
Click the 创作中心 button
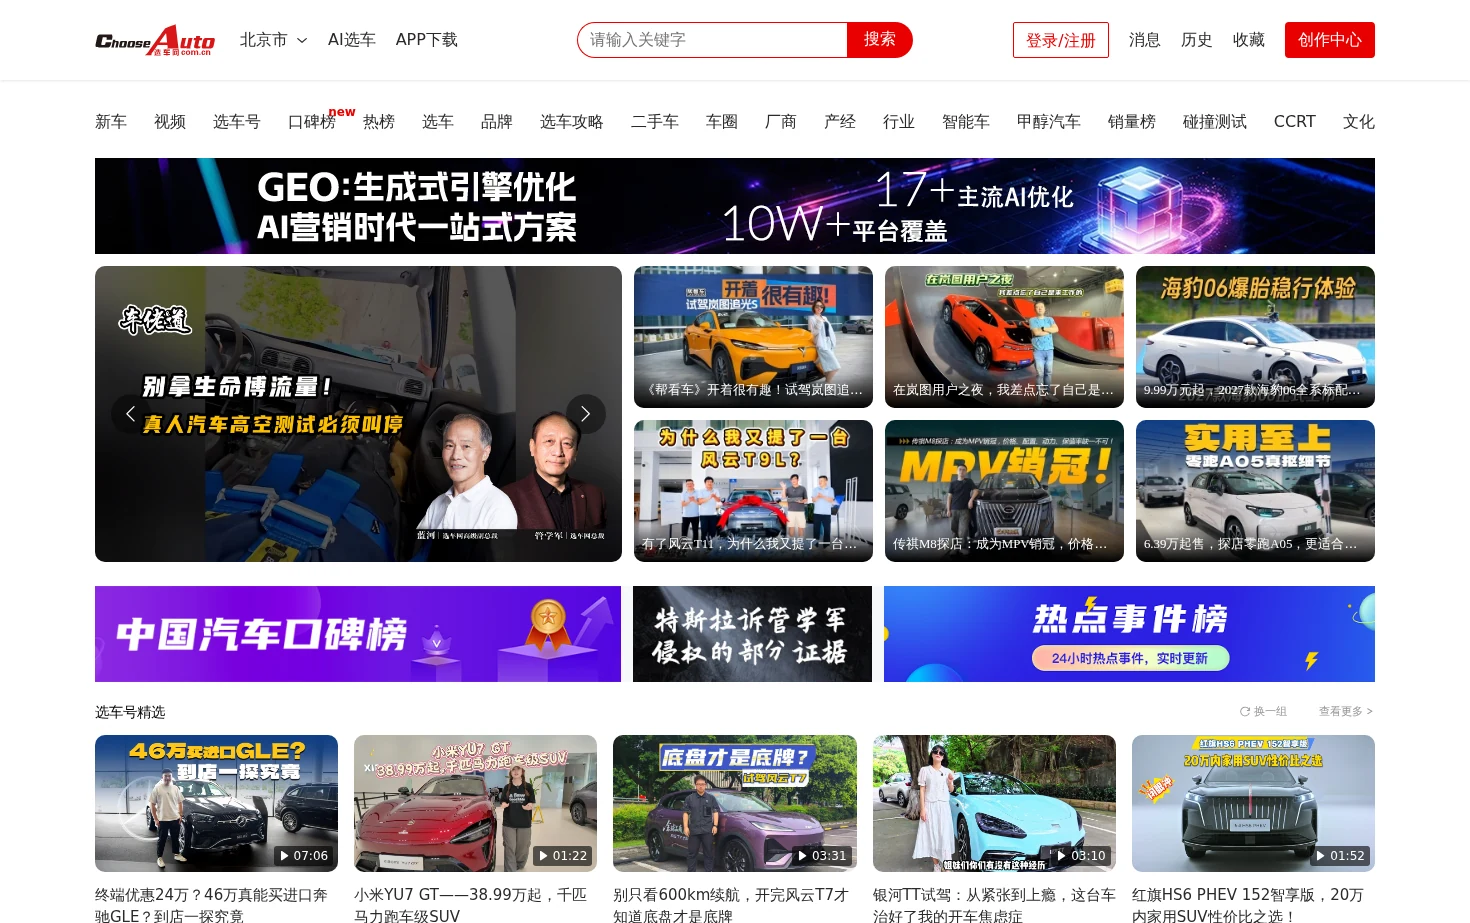(1330, 40)
